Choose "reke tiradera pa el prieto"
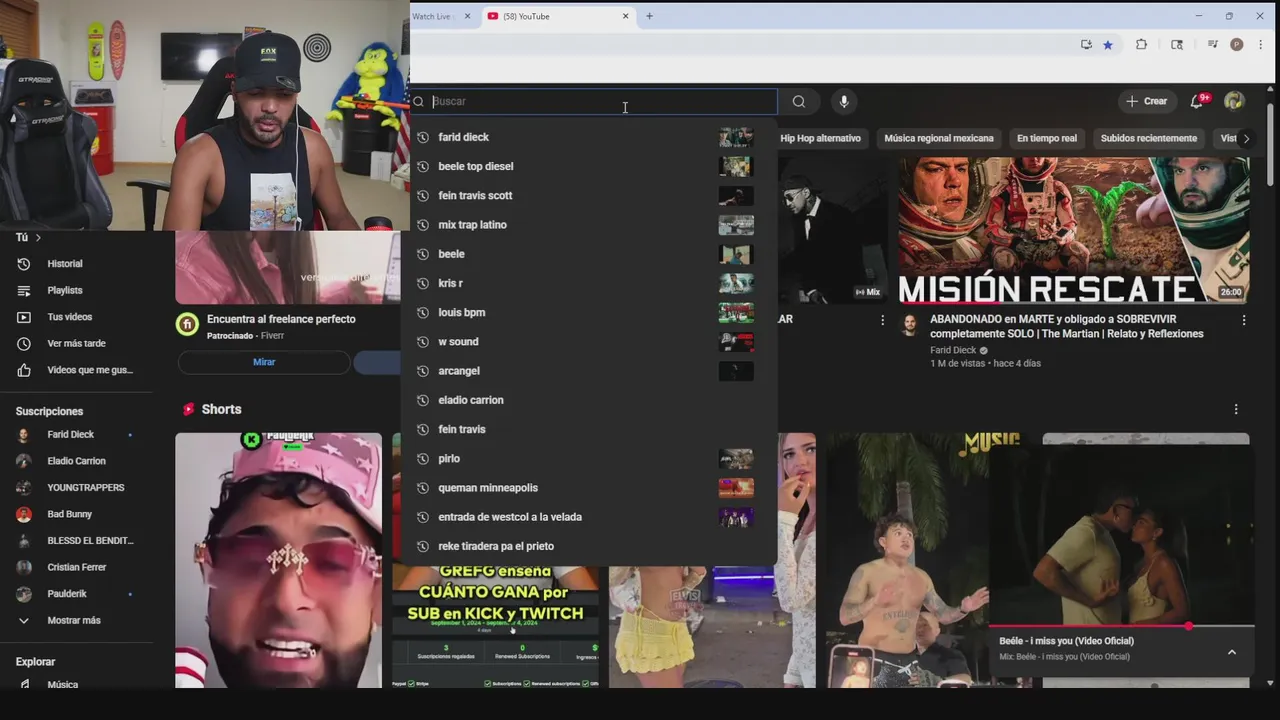Viewport: 1280px width, 720px height. (x=589, y=546)
